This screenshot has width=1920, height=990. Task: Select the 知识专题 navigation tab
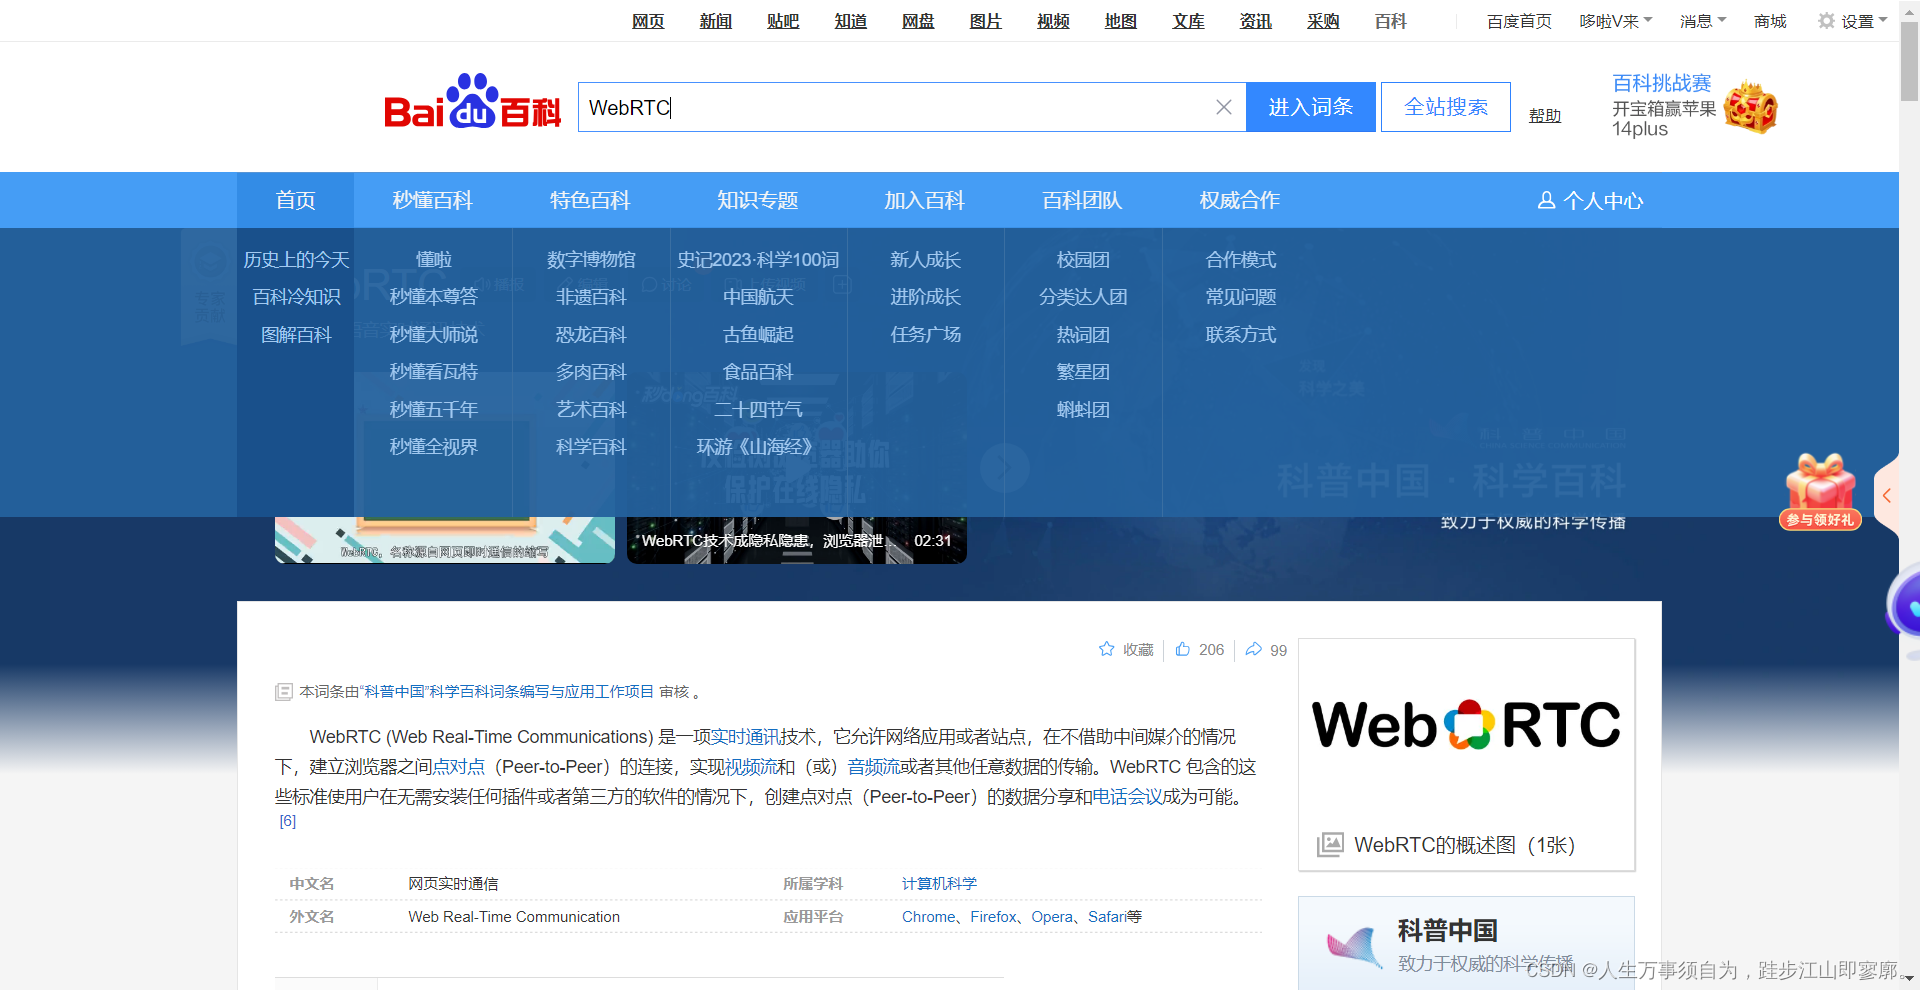(x=757, y=200)
